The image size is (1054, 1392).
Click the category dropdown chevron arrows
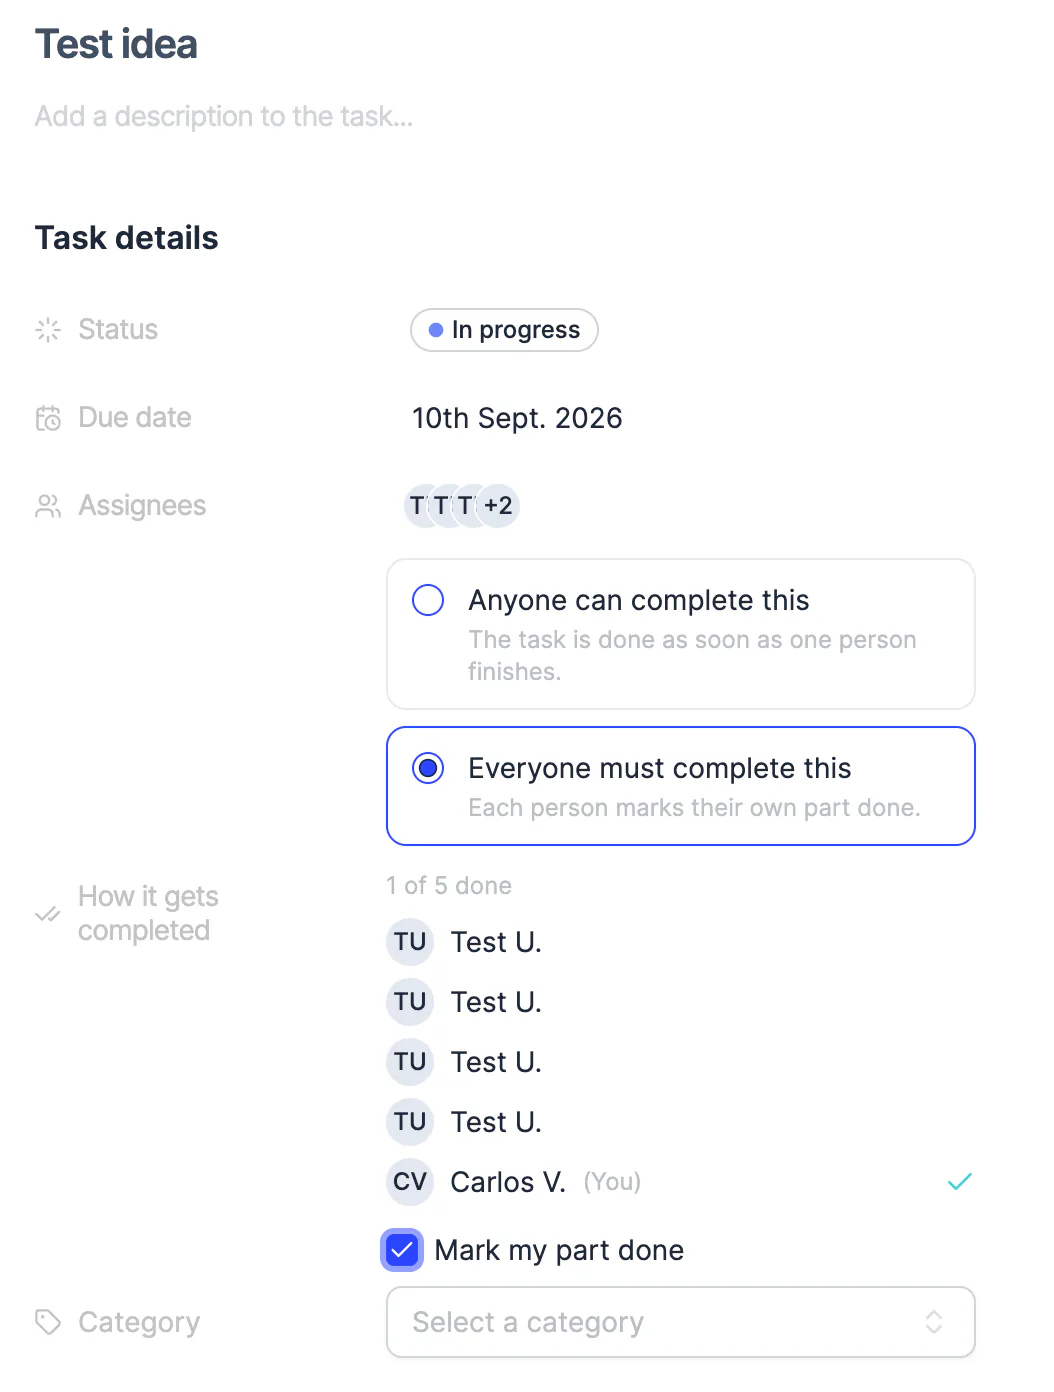click(x=934, y=1322)
